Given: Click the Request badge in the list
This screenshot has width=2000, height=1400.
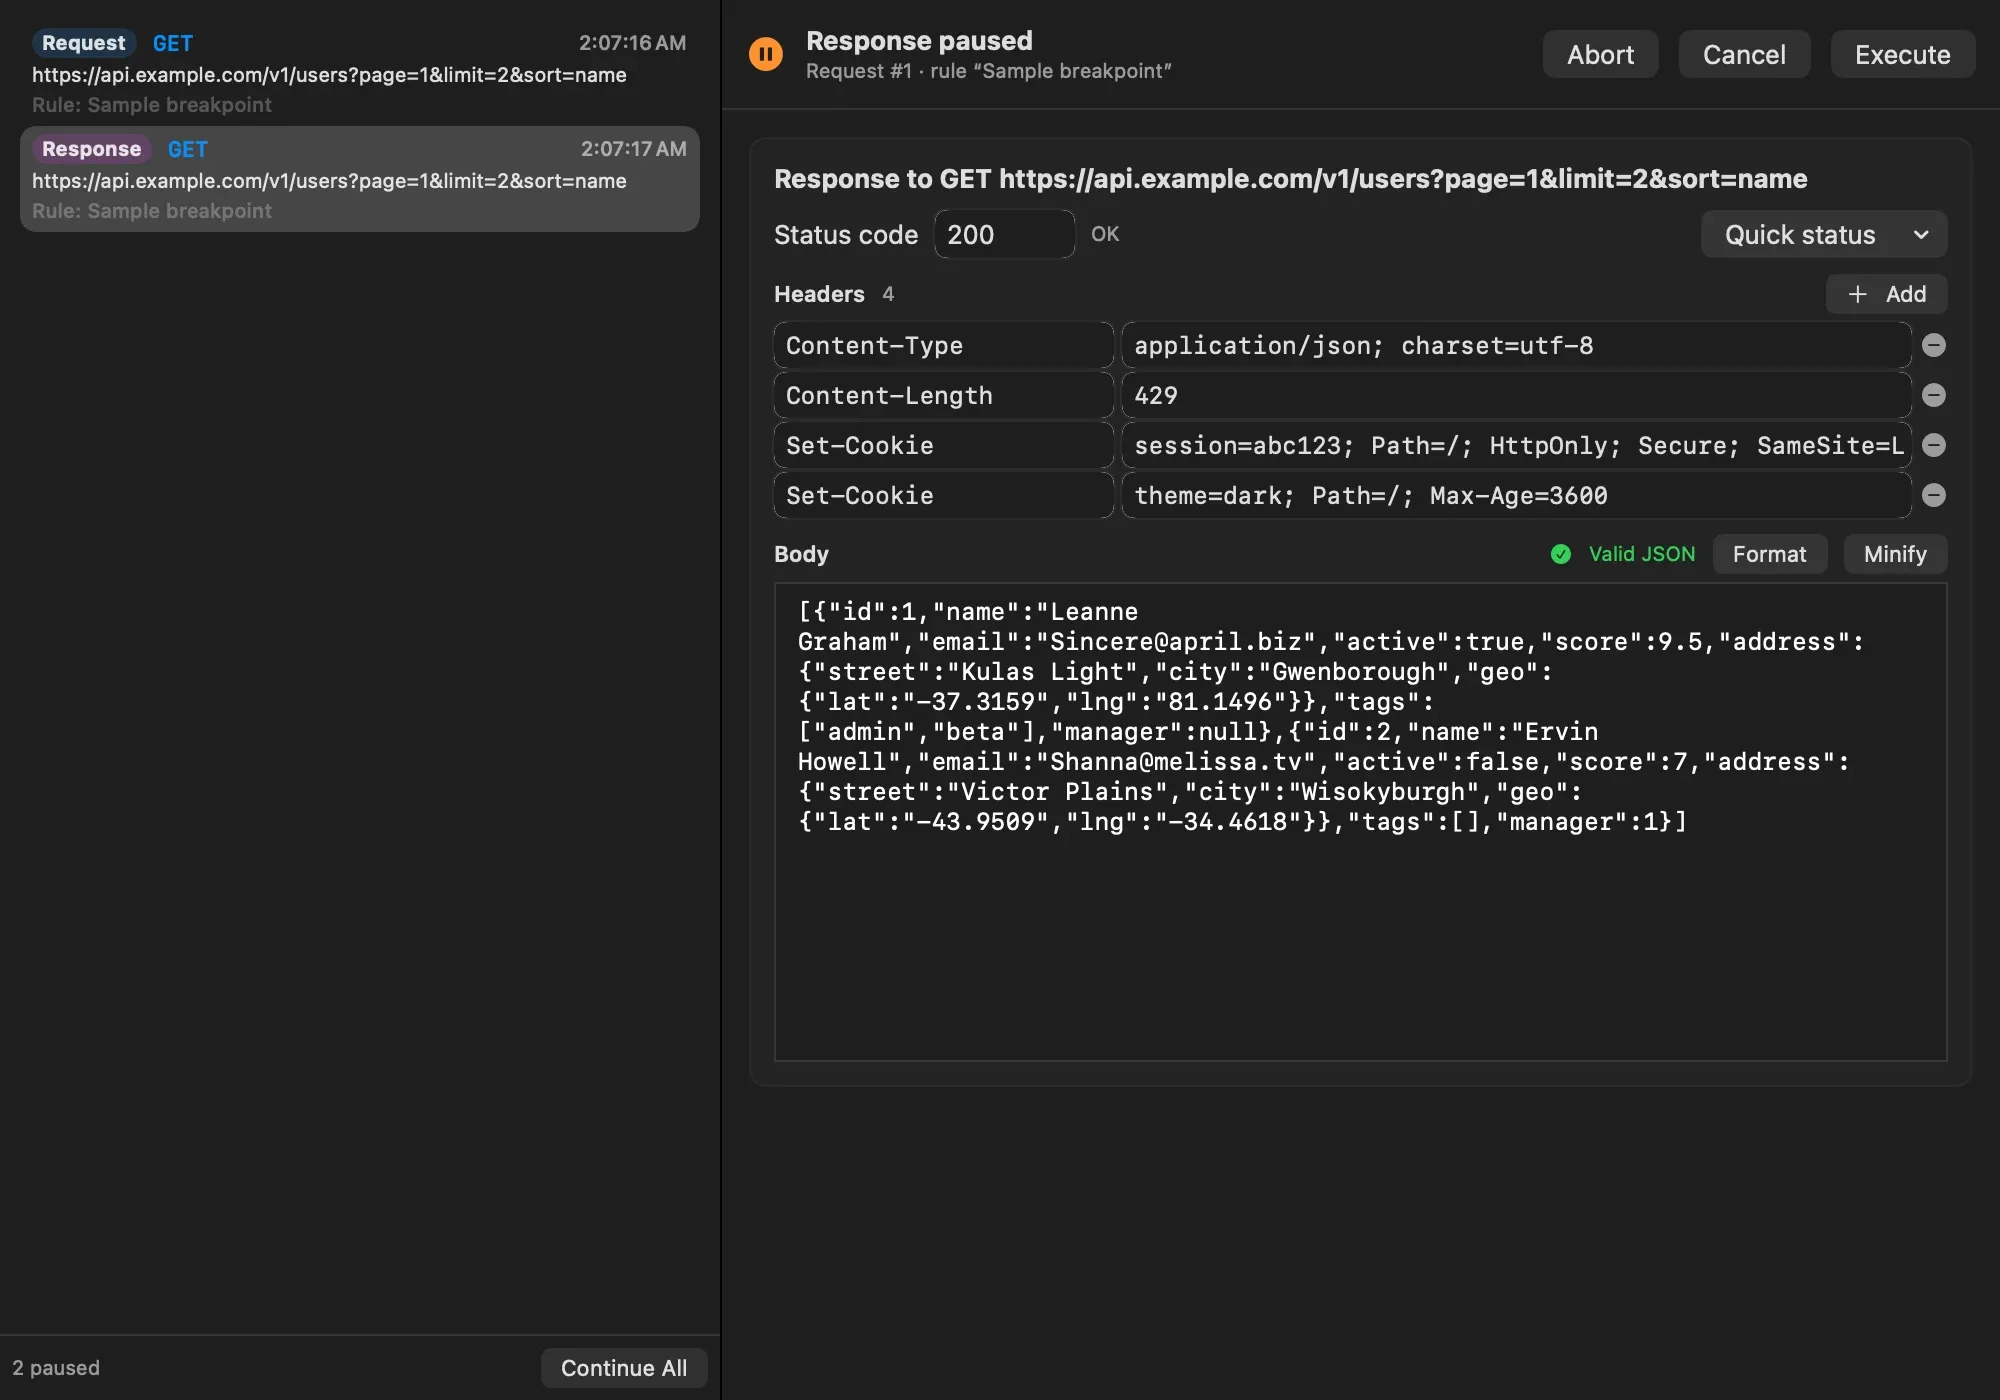Looking at the screenshot, I should pos(84,43).
